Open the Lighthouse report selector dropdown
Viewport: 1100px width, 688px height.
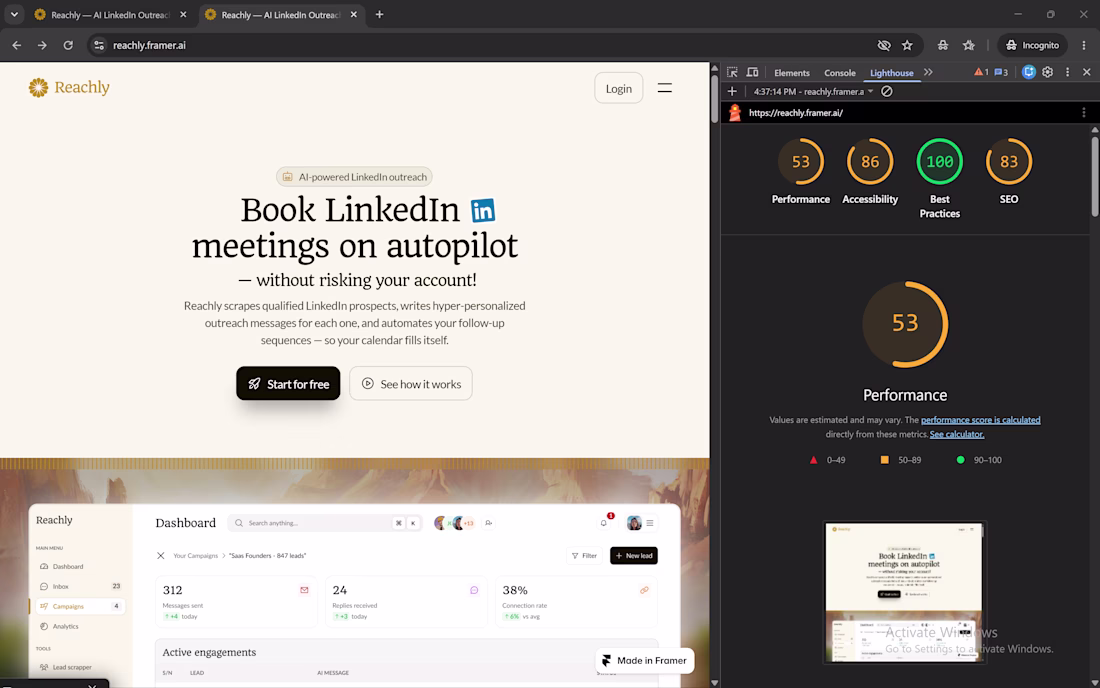tap(813, 91)
